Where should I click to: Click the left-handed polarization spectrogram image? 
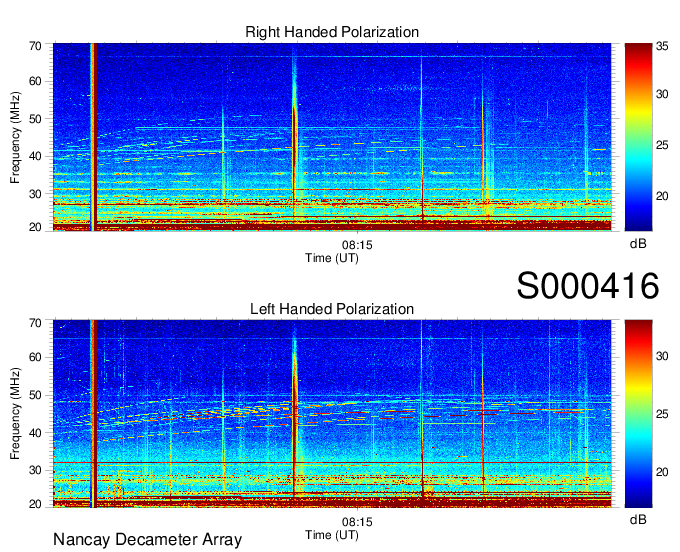tap(332, 414)
